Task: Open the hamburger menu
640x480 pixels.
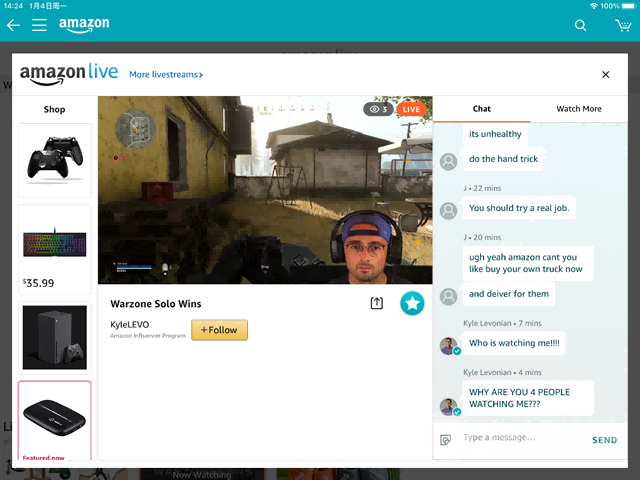Action: point(39,25)
